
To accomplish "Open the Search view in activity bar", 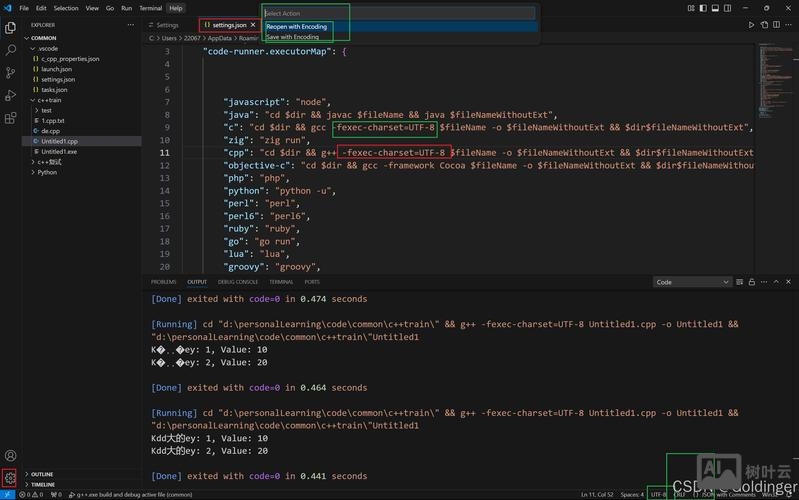I will click(11, 49).
